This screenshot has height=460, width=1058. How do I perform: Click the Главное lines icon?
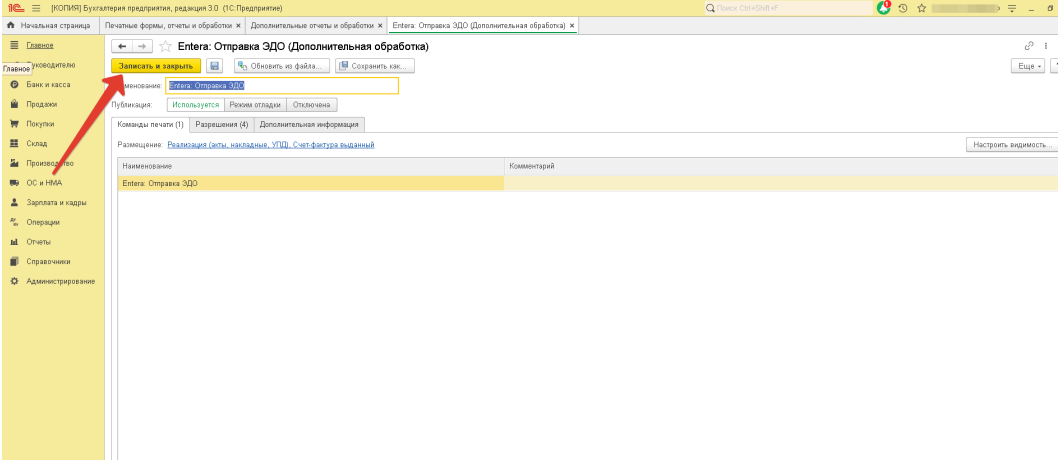tap(13, 45)
